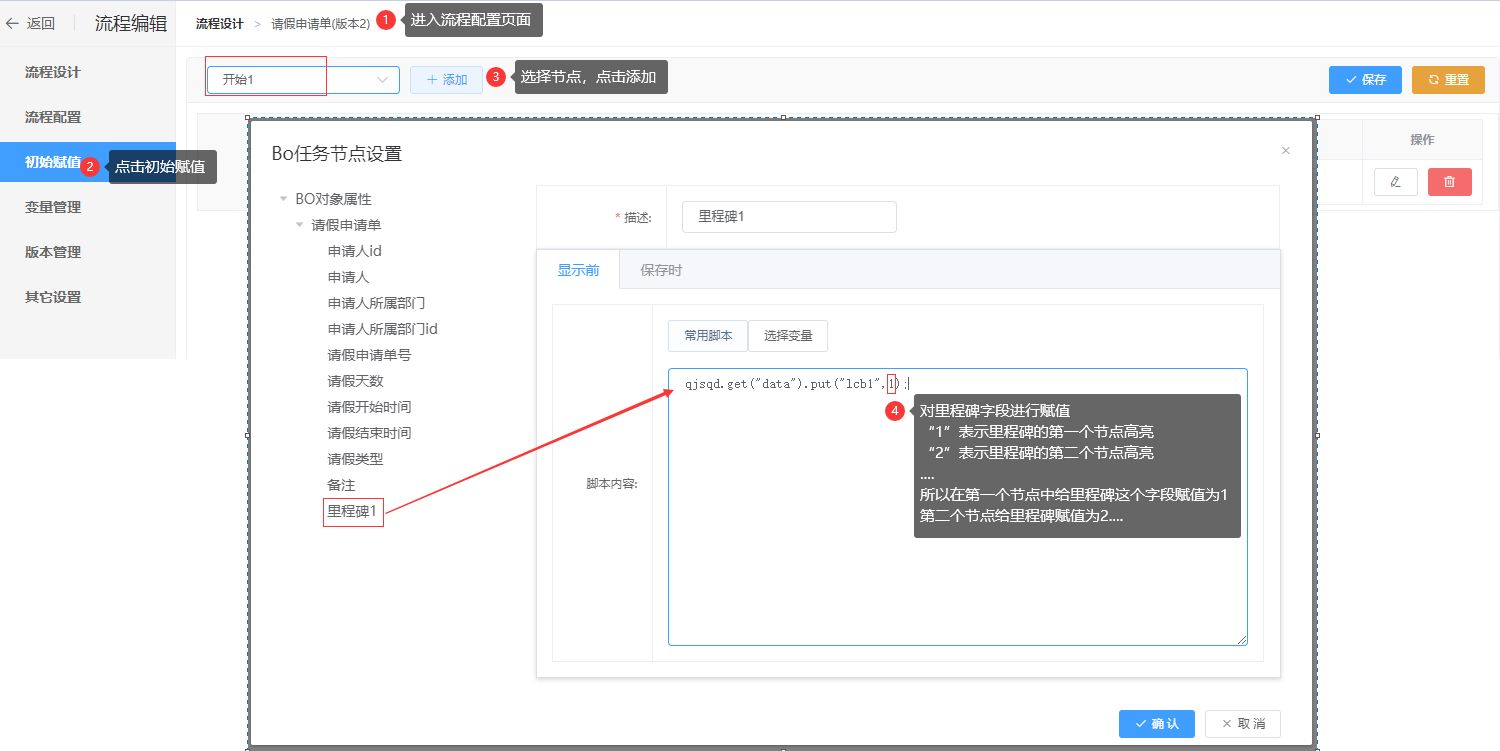The width and height of the screenshot is (1500, 751).
Task: Click the orange 重置 button
Action: (x=1447, y=80)
